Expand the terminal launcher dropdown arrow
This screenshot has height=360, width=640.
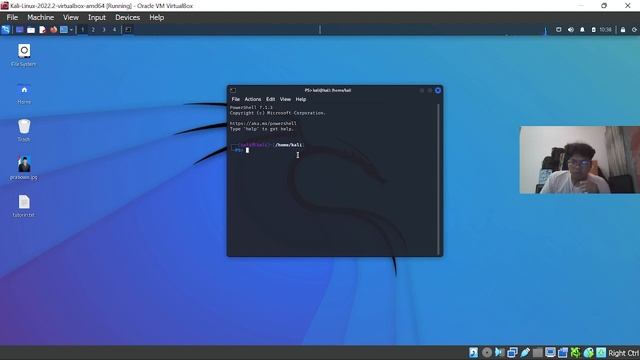[x=71, y=30]
